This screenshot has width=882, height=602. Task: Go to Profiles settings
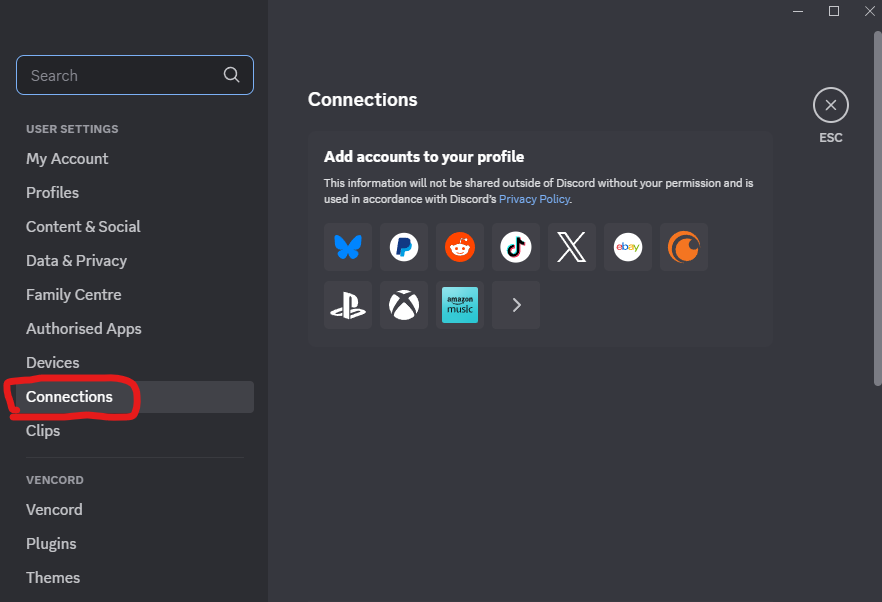(x=52, y=193)
